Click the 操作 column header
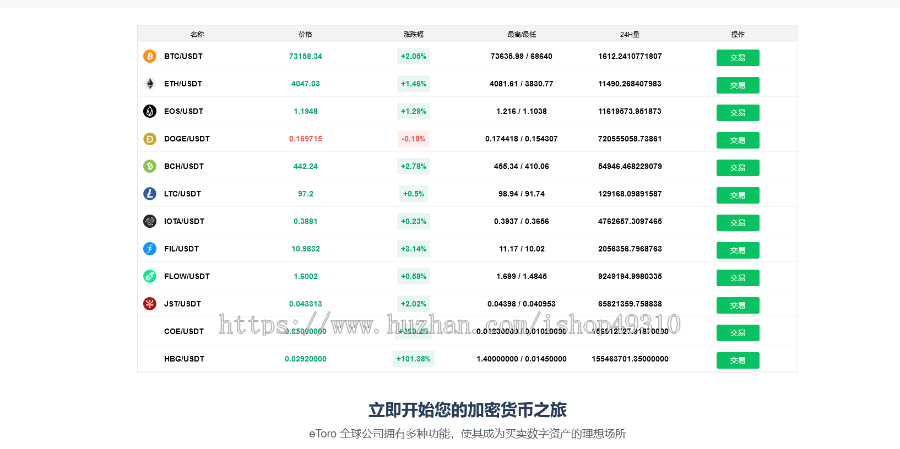The image size is (900, 449). tap(738, 34)
